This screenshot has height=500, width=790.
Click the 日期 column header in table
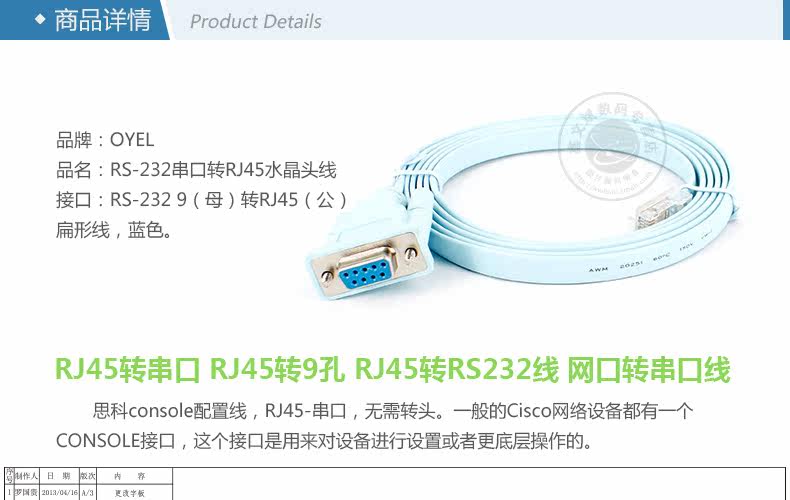pos(59,476)
